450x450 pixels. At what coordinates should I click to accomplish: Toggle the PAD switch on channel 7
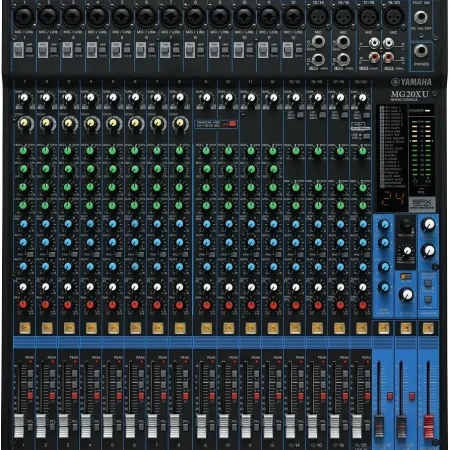point(165,50)
